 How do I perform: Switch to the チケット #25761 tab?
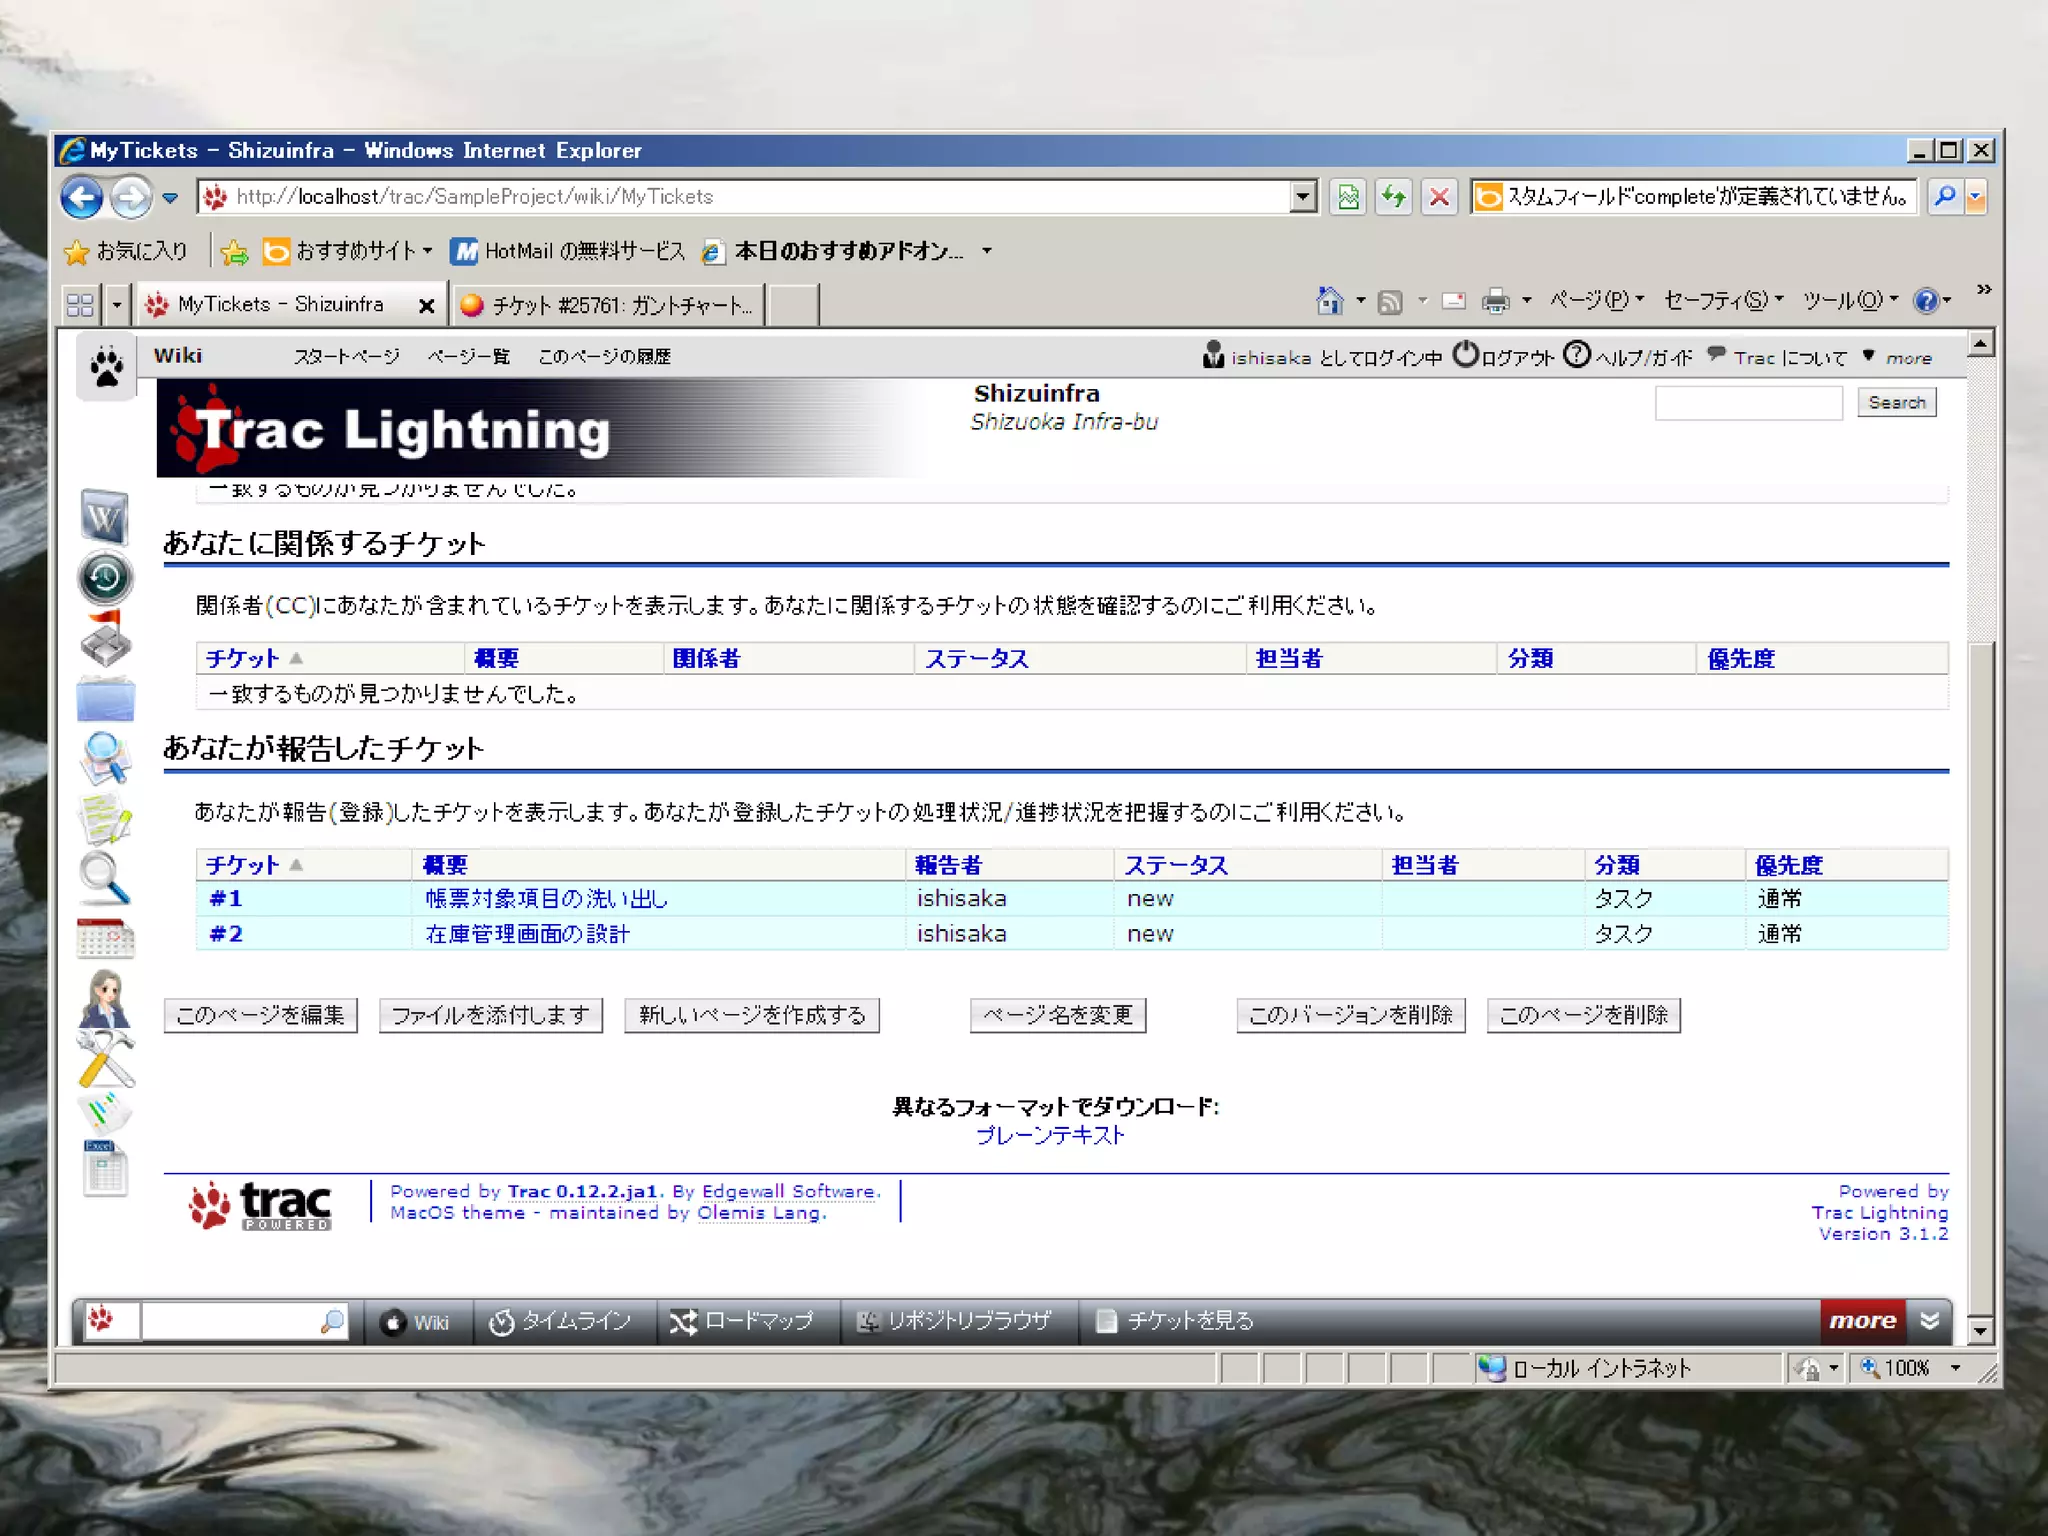coord(610,305)
